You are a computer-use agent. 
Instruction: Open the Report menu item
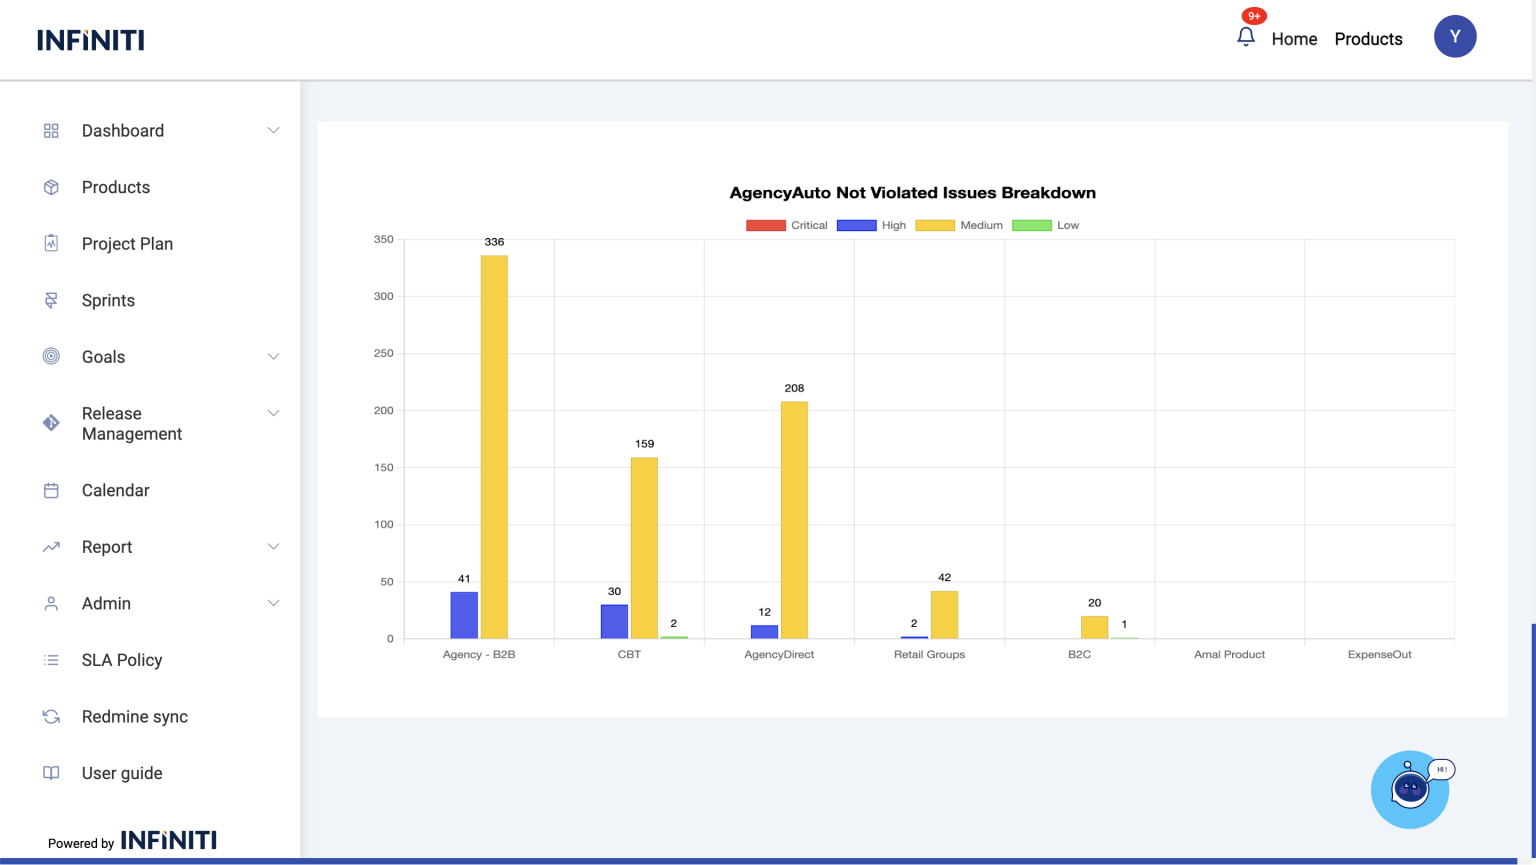(x=107, y=547)
